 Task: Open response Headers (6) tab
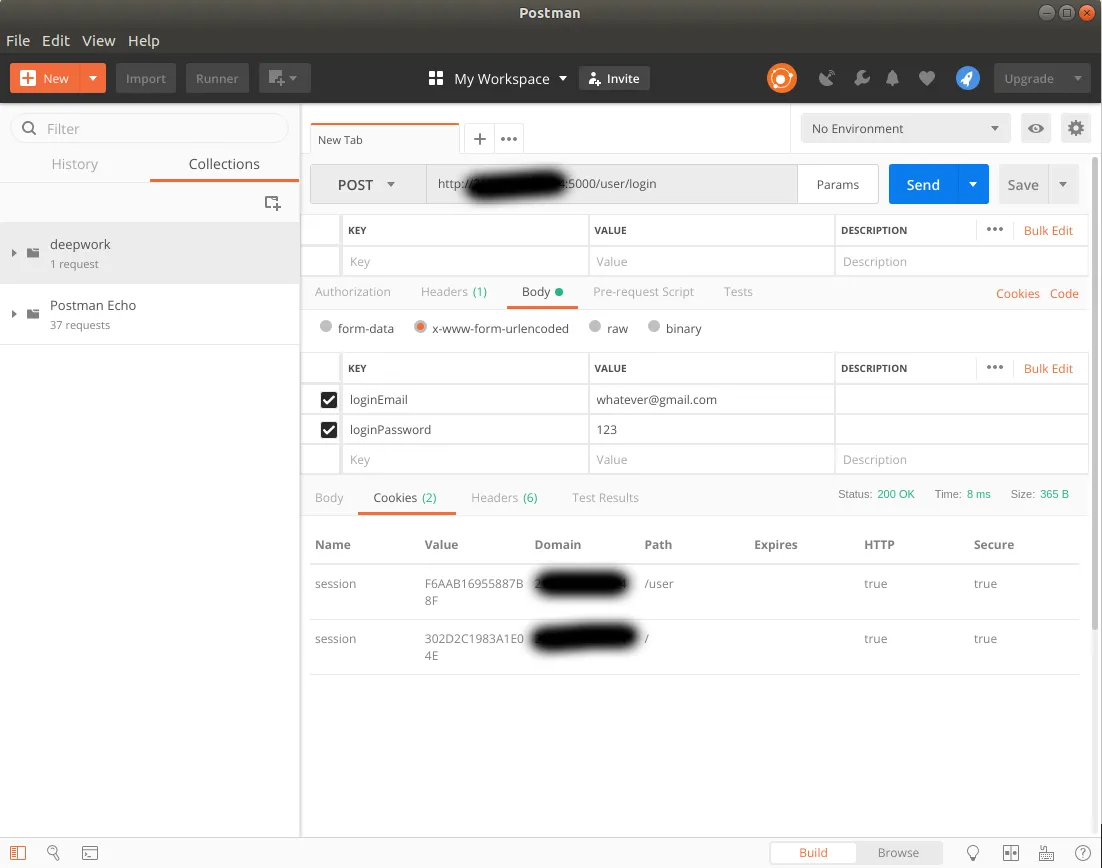504,498
